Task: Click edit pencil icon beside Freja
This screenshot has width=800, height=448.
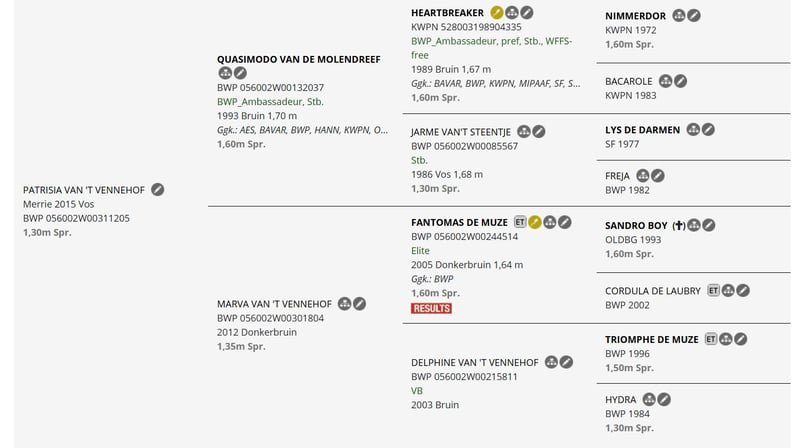Action: [x=658, y=176]
